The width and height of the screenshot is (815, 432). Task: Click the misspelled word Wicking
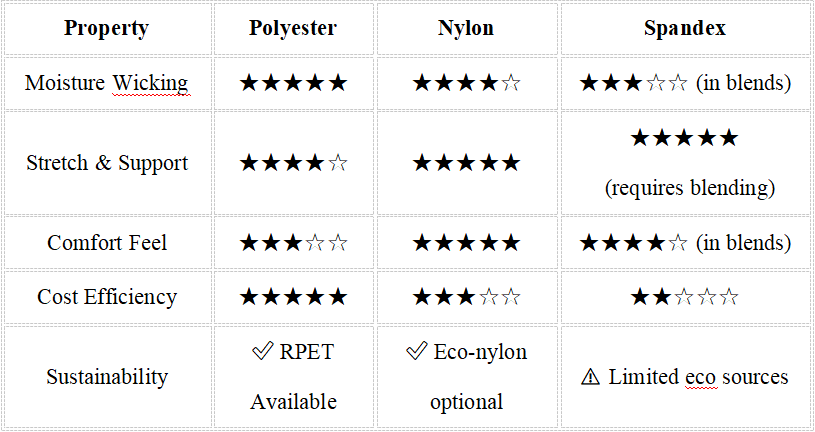click(151, 83)
